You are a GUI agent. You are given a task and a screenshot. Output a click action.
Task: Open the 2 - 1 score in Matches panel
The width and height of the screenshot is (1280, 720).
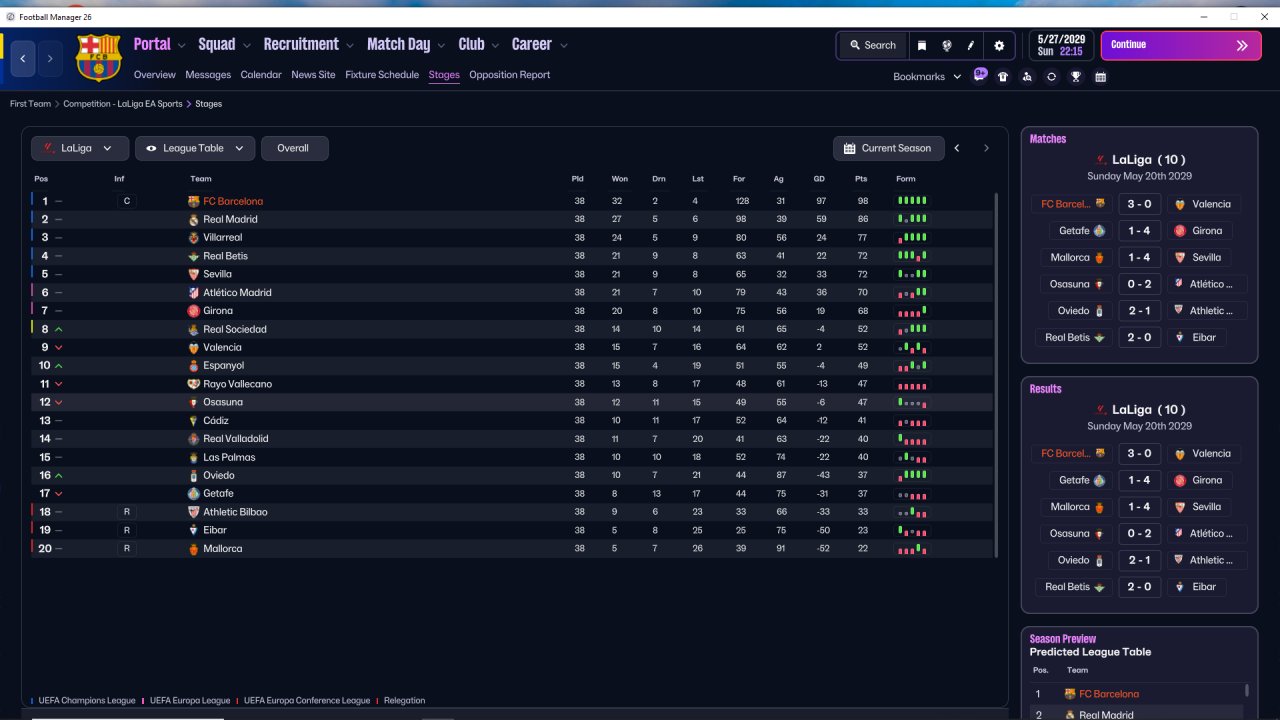[x=1139, y=310]
